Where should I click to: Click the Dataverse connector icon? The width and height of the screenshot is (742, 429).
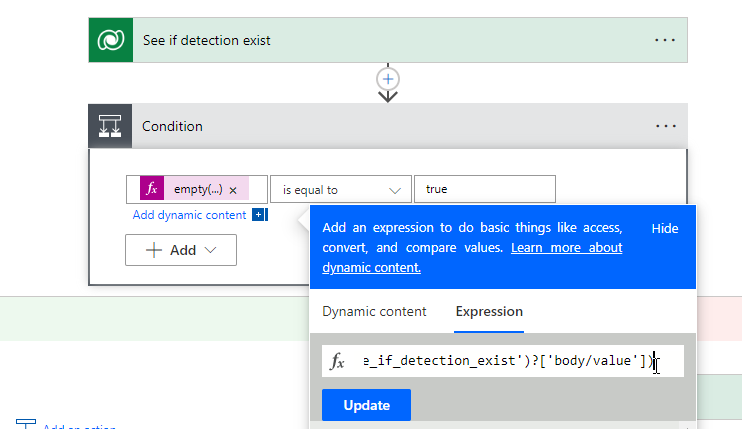[110, 40]
